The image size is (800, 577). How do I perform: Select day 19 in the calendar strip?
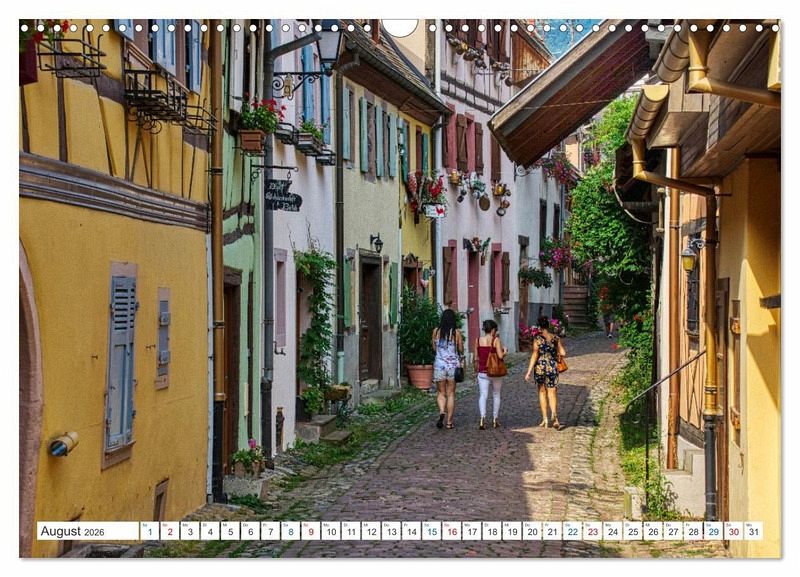[513, 531]
